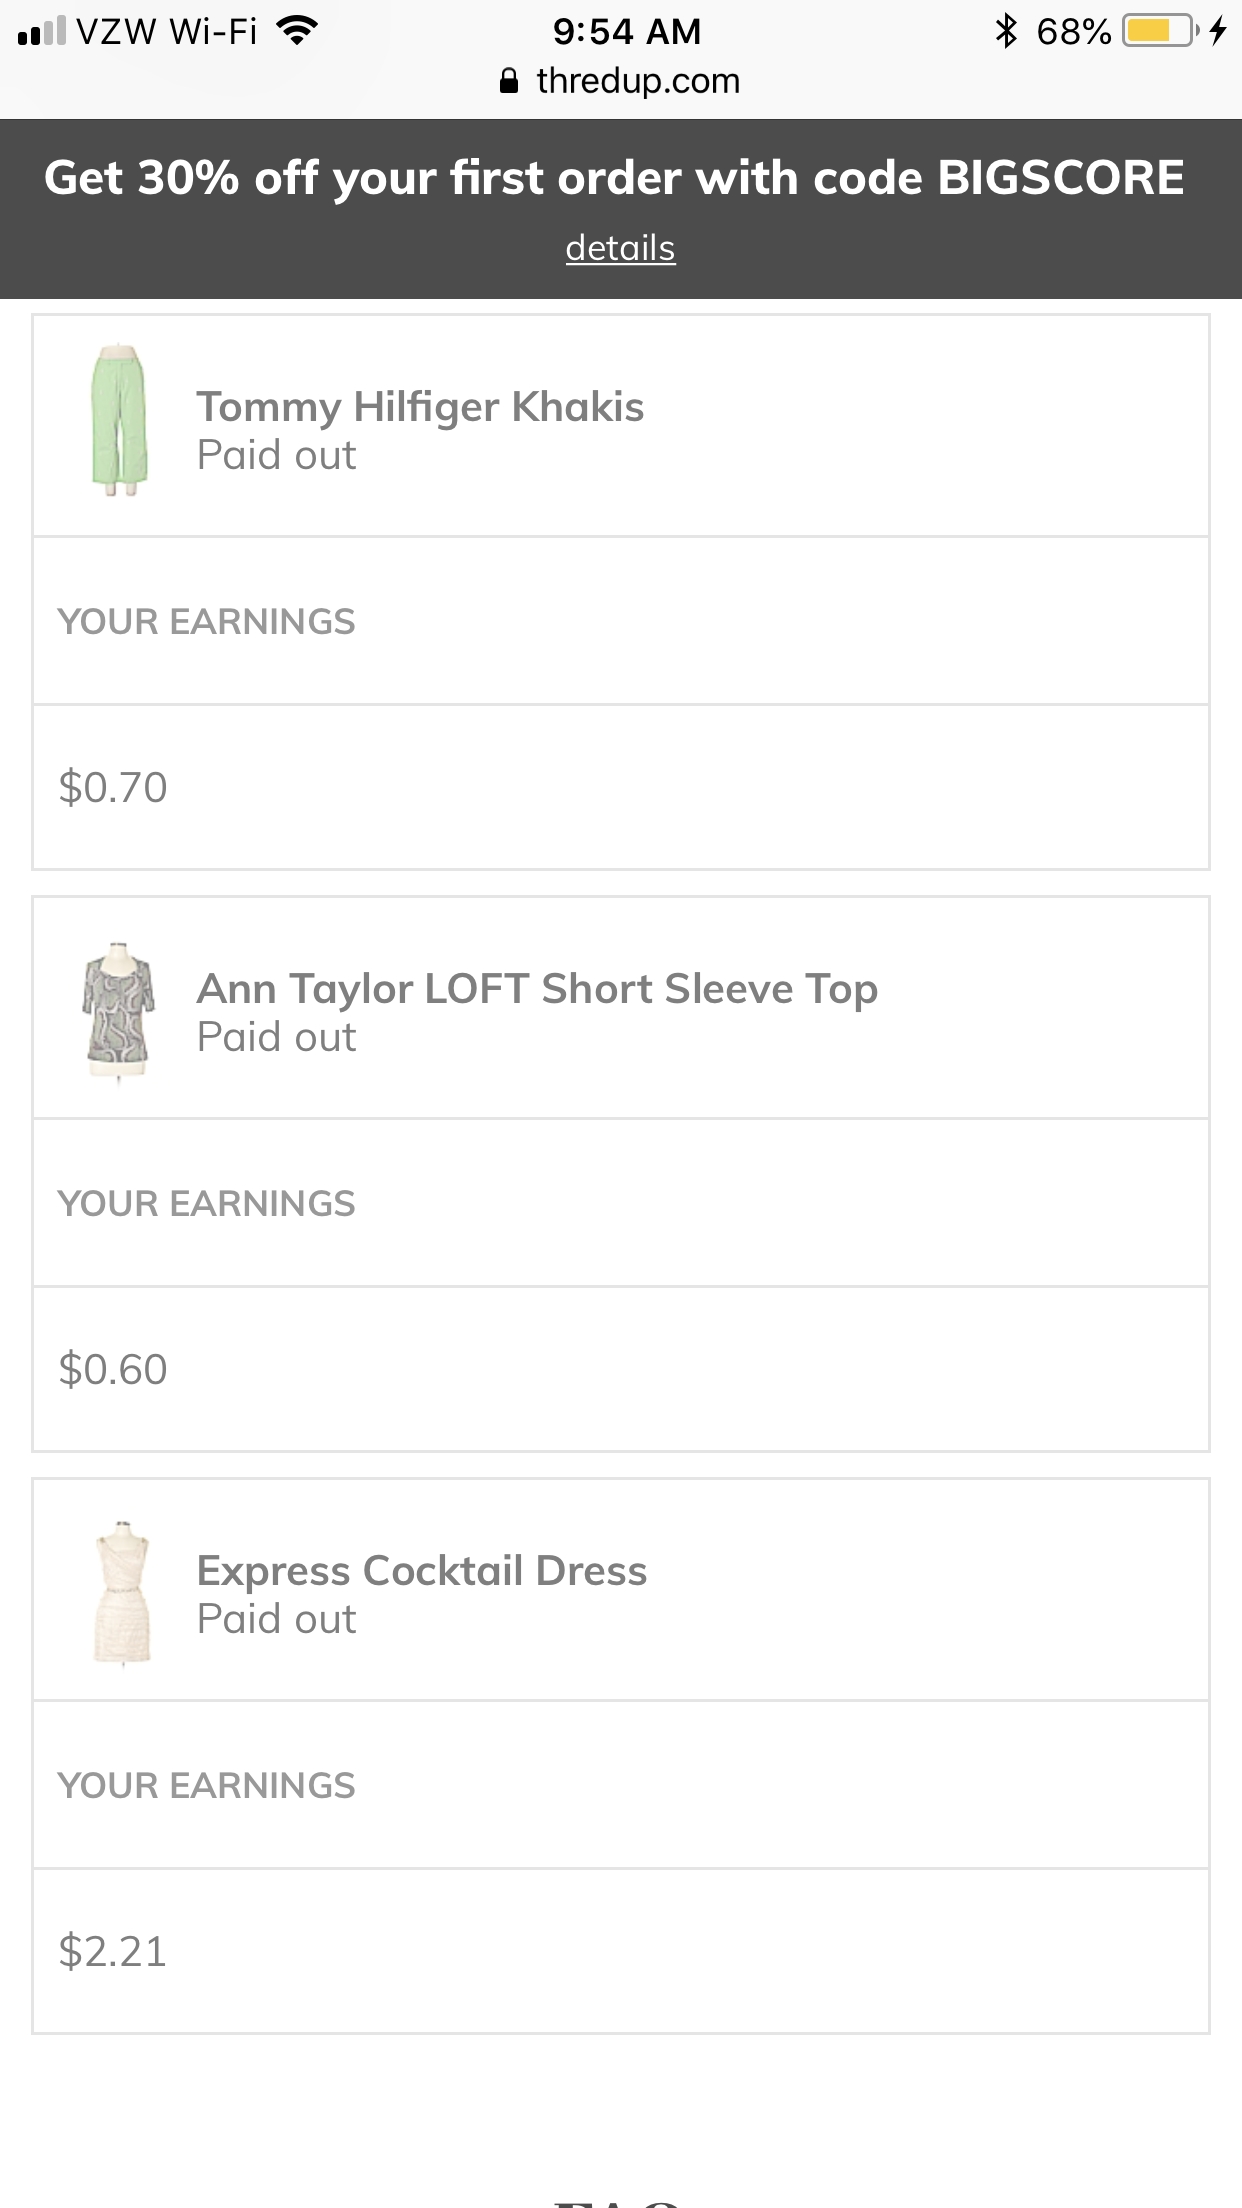This screenshot has width=1242, height=2208.
Task: Tap the battery indicator icon
Action: pyautogui.click(x=1160, y=32)
